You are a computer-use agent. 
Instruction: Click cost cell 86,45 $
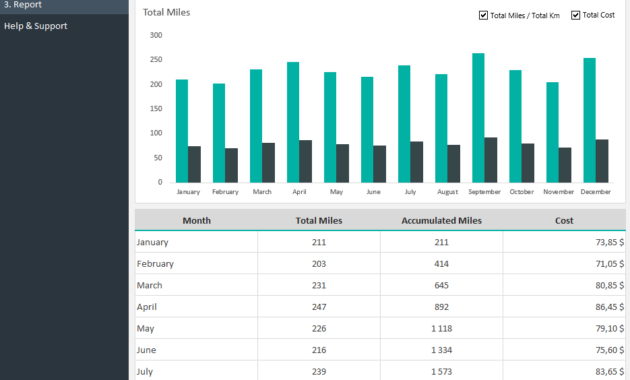click(564, 307)
